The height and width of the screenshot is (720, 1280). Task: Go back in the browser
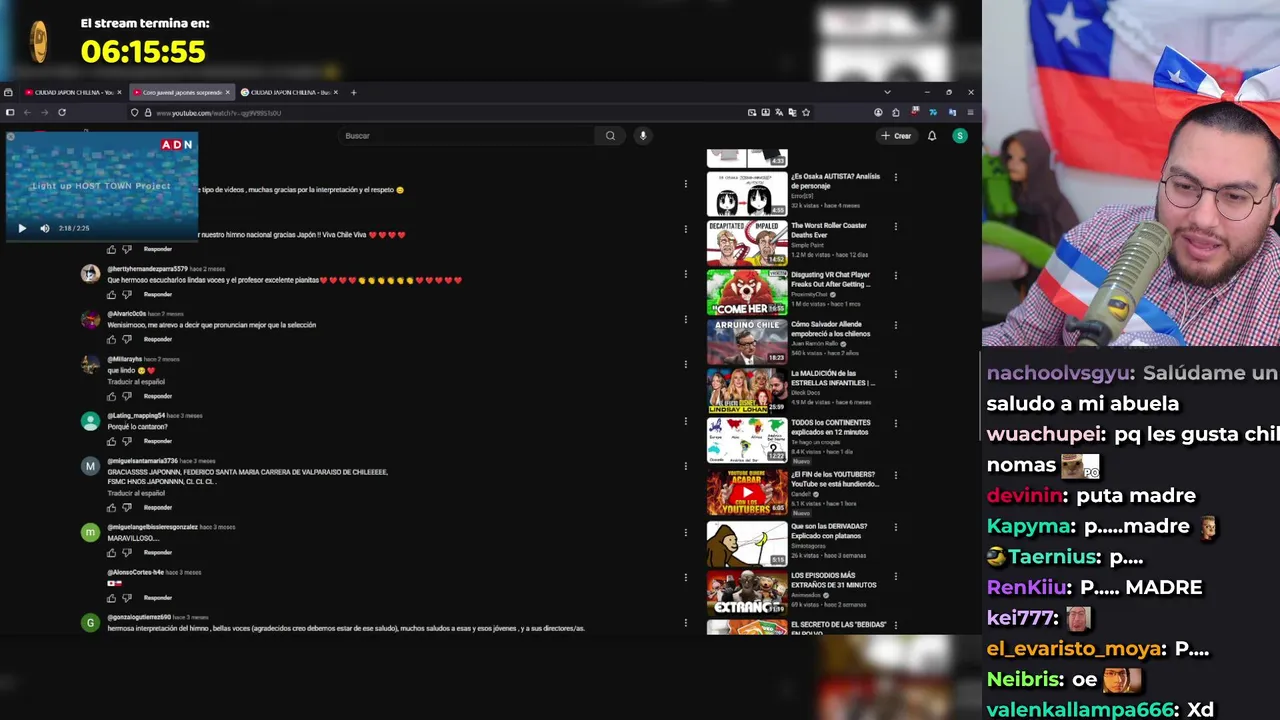(27, 112)
